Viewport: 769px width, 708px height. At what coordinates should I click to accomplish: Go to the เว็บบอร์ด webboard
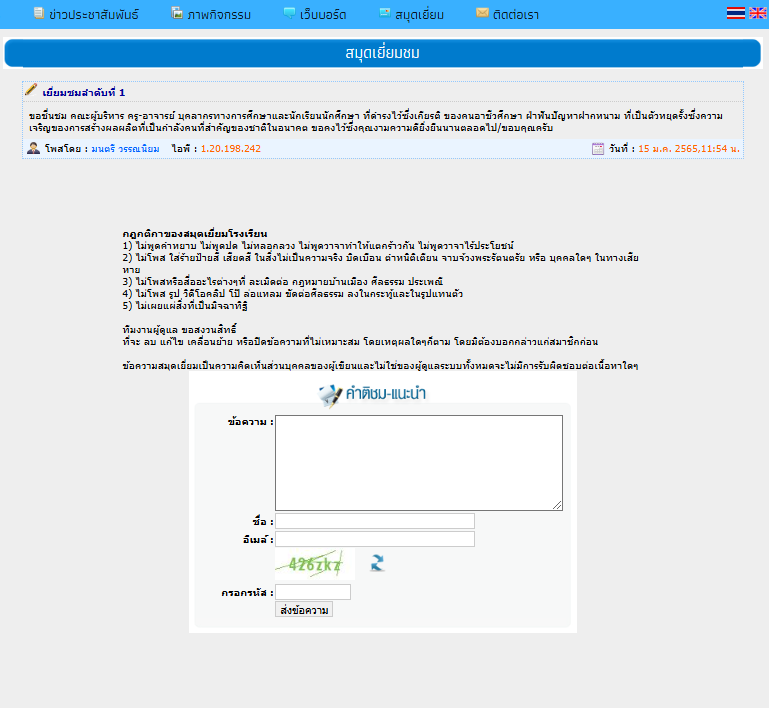point(323,15)
